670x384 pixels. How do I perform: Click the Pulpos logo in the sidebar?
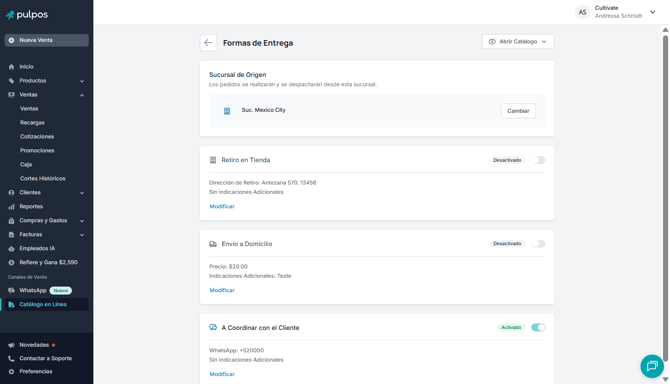point(27,15)
